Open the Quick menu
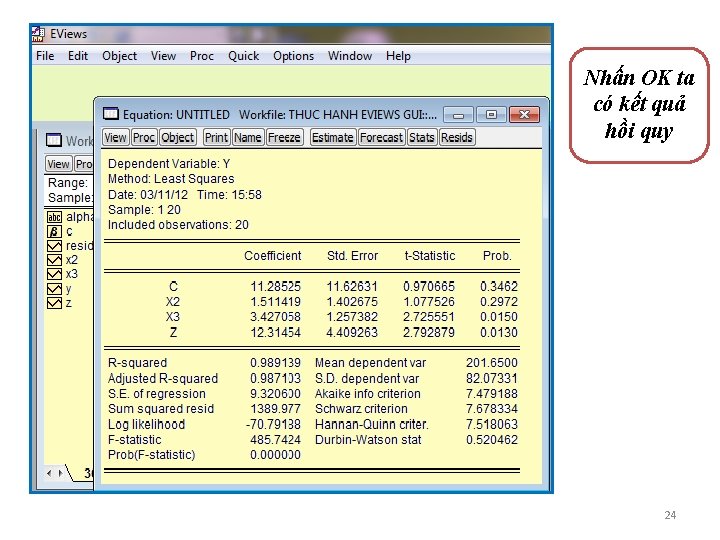Screen dimensions: 720x540 [x=243, y=56]
